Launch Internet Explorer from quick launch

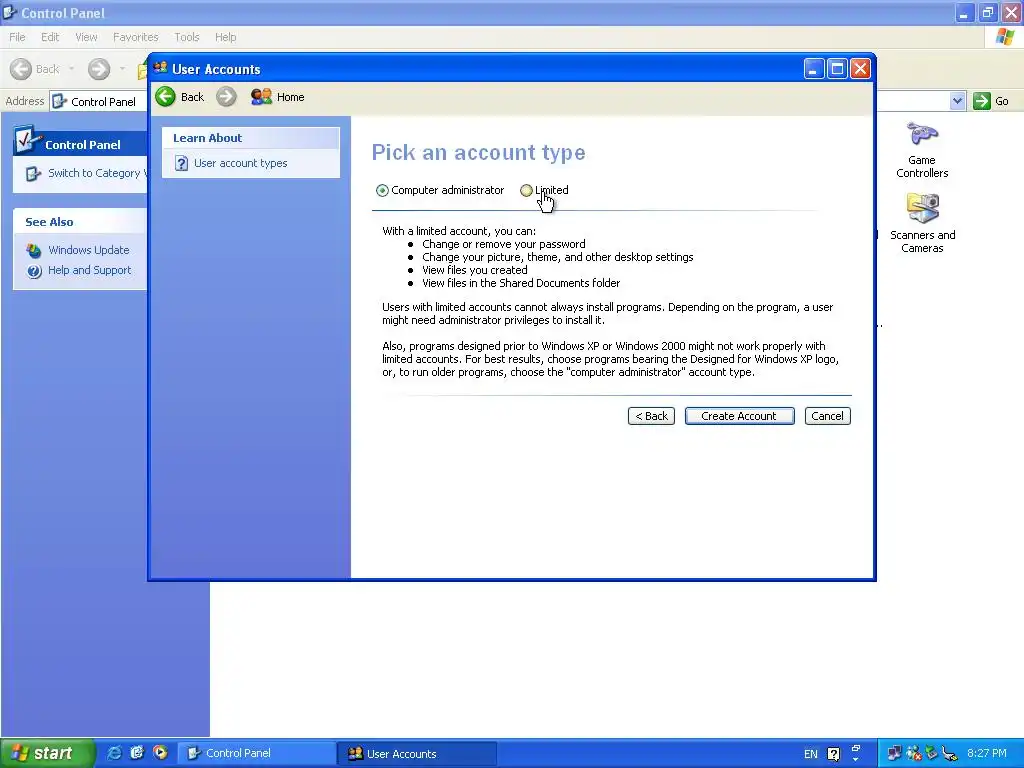[x=114, y=753]
